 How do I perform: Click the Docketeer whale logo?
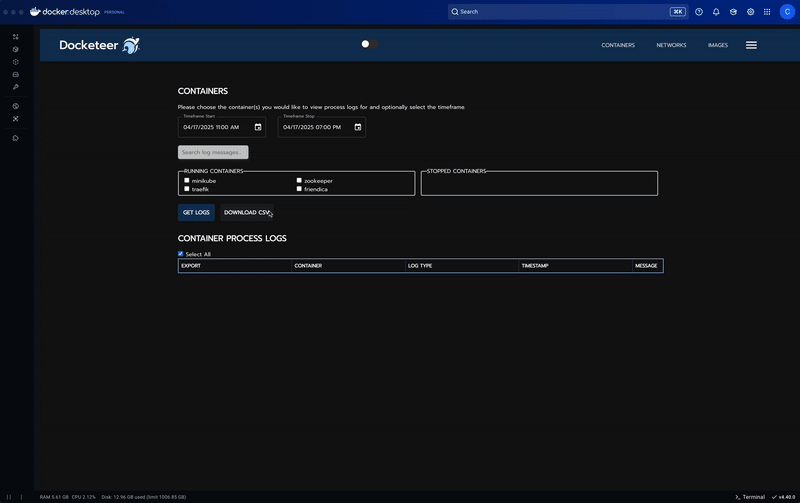pos(131,45)
